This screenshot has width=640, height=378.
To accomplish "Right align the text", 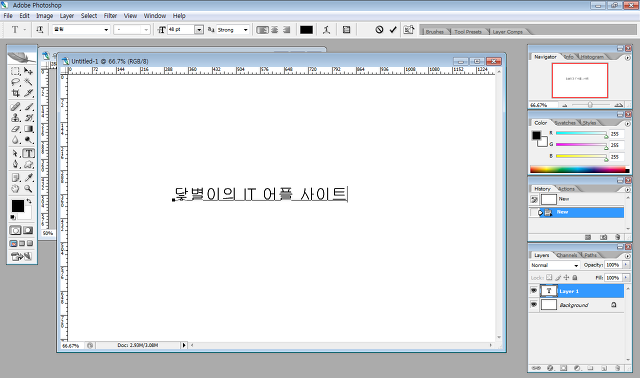I will (287, 30).
